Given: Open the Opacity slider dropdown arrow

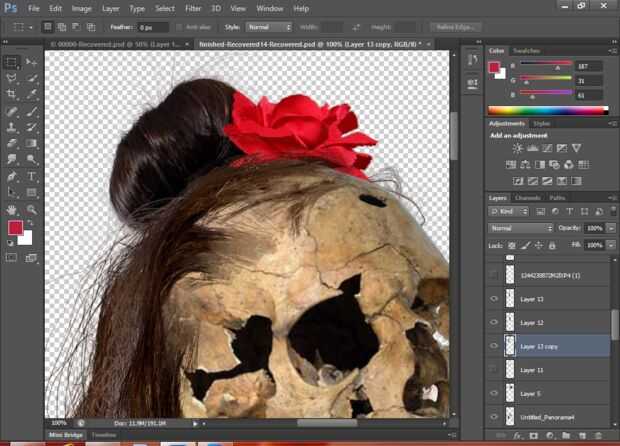Looking at the screenshot, I should coord(611,228).
